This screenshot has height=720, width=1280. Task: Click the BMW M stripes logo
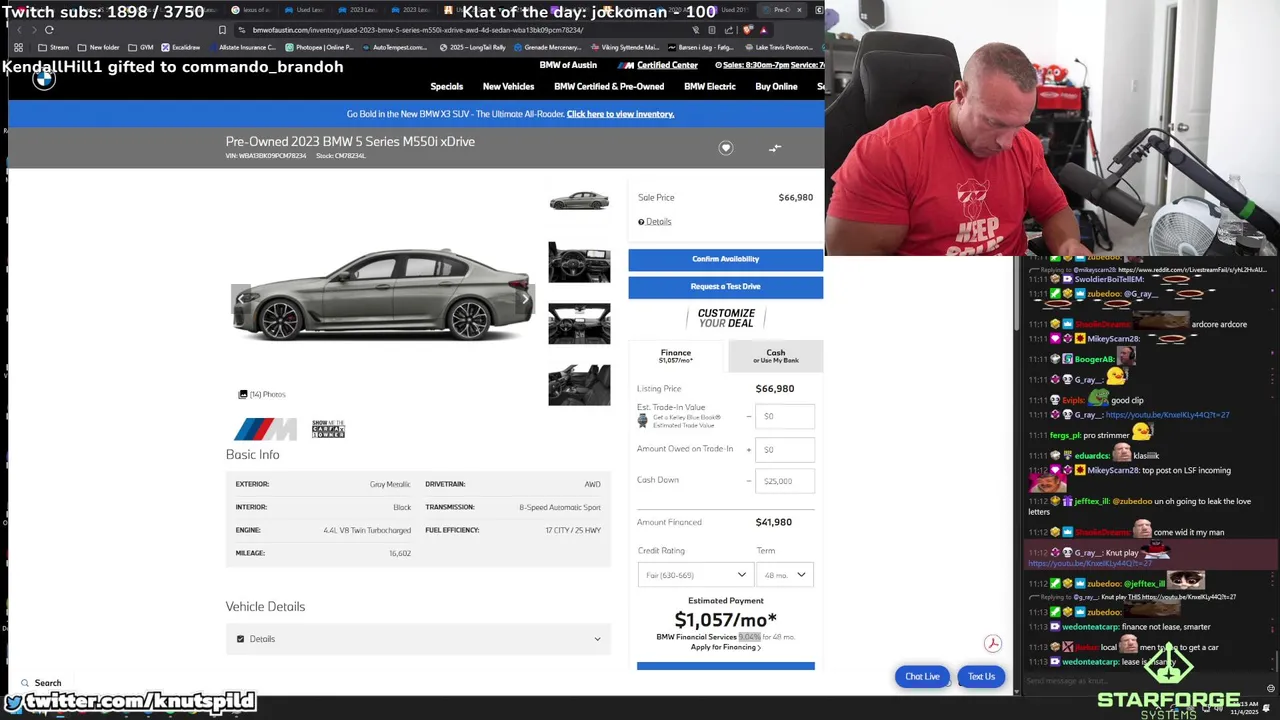[x=265, y=429]
